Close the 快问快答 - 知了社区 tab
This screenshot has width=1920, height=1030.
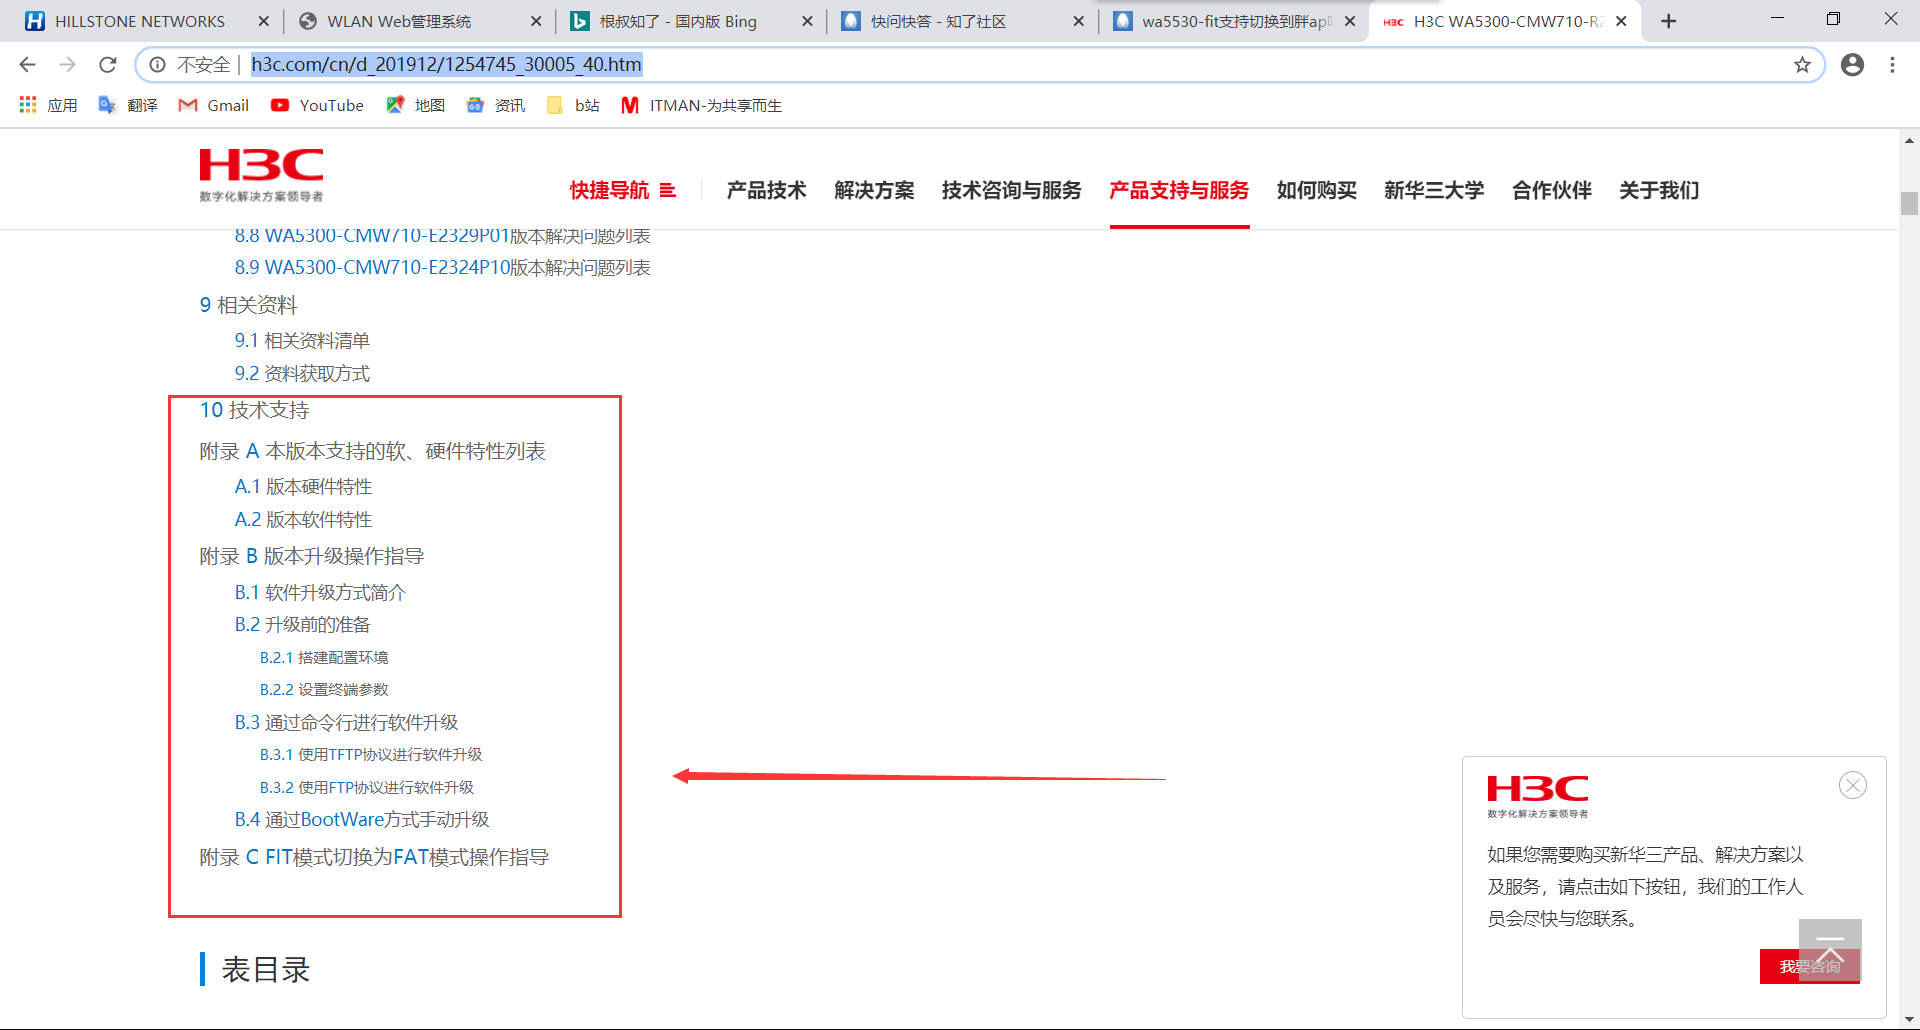(x=1078, y=21)
